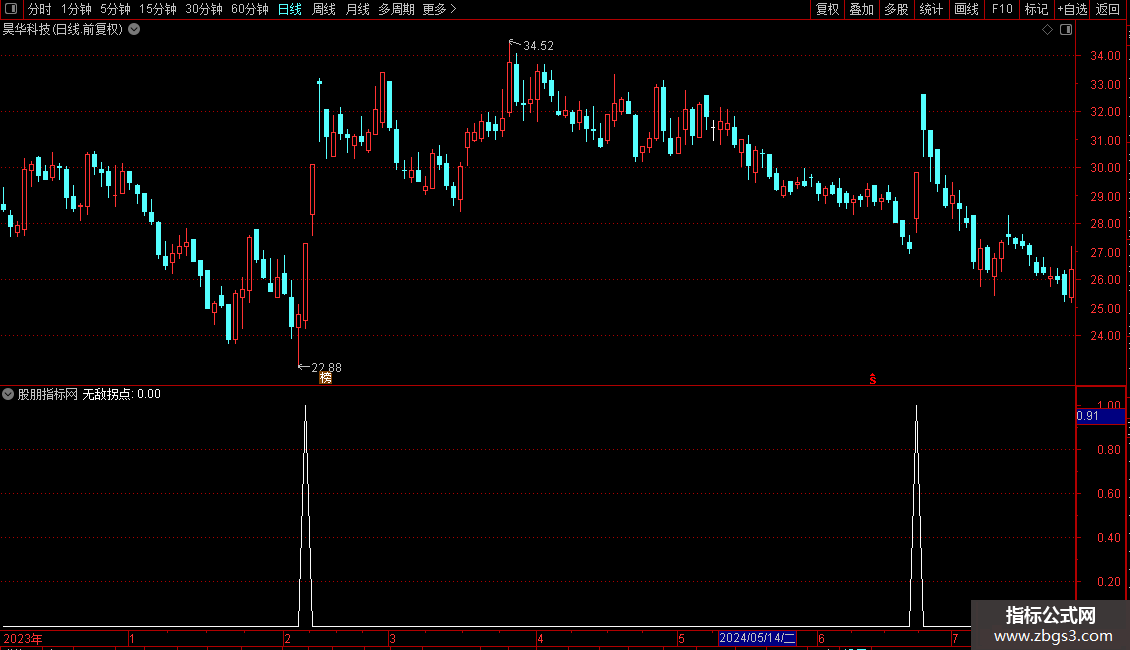
Task: Click the 24.00 price axis label
Action: (x=1105, y=335)
